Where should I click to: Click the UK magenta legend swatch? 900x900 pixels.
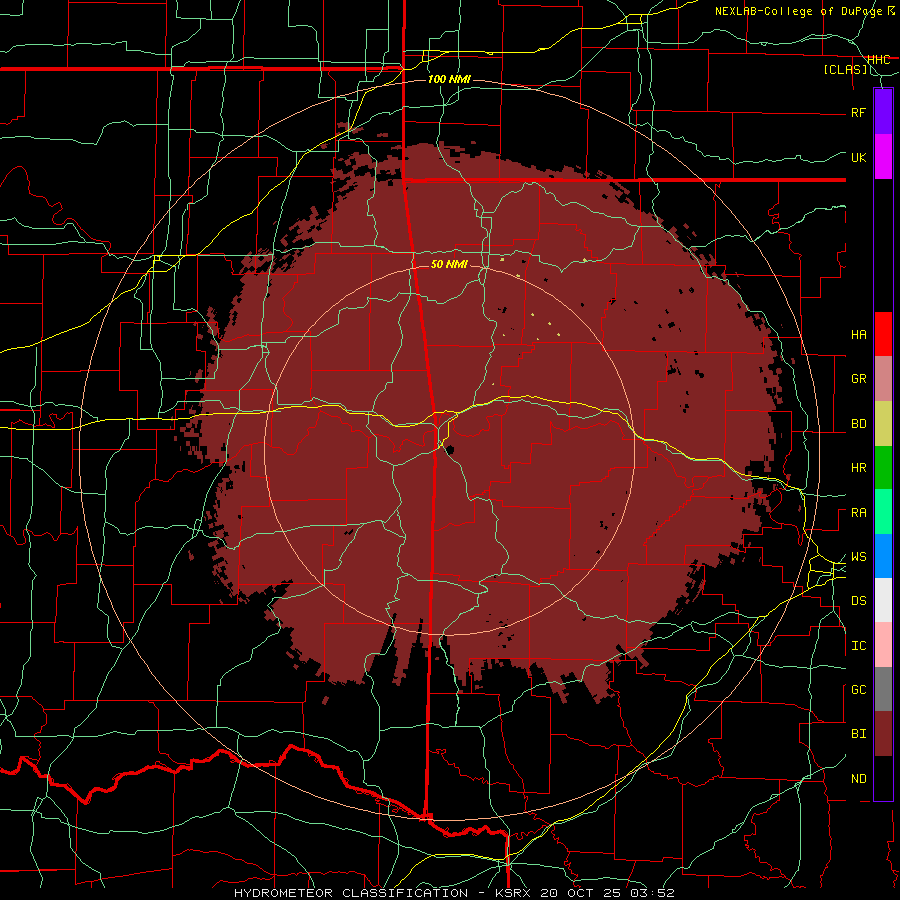[x=883, y=157]
